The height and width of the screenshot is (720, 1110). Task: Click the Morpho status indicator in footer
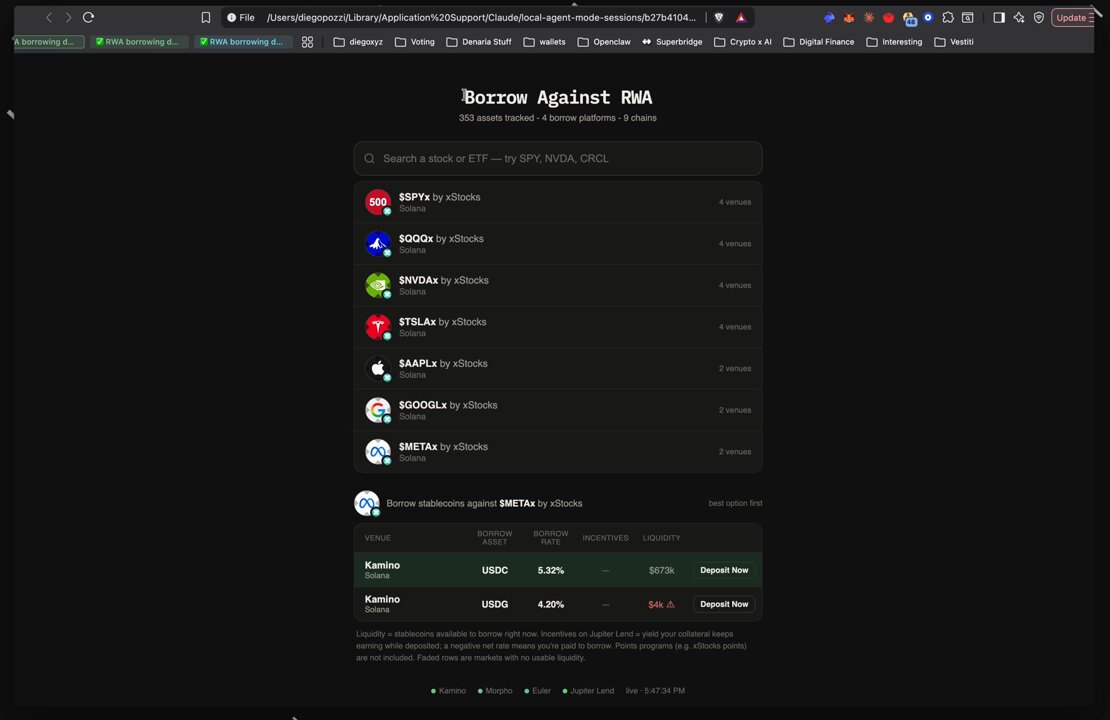[495, 691]
